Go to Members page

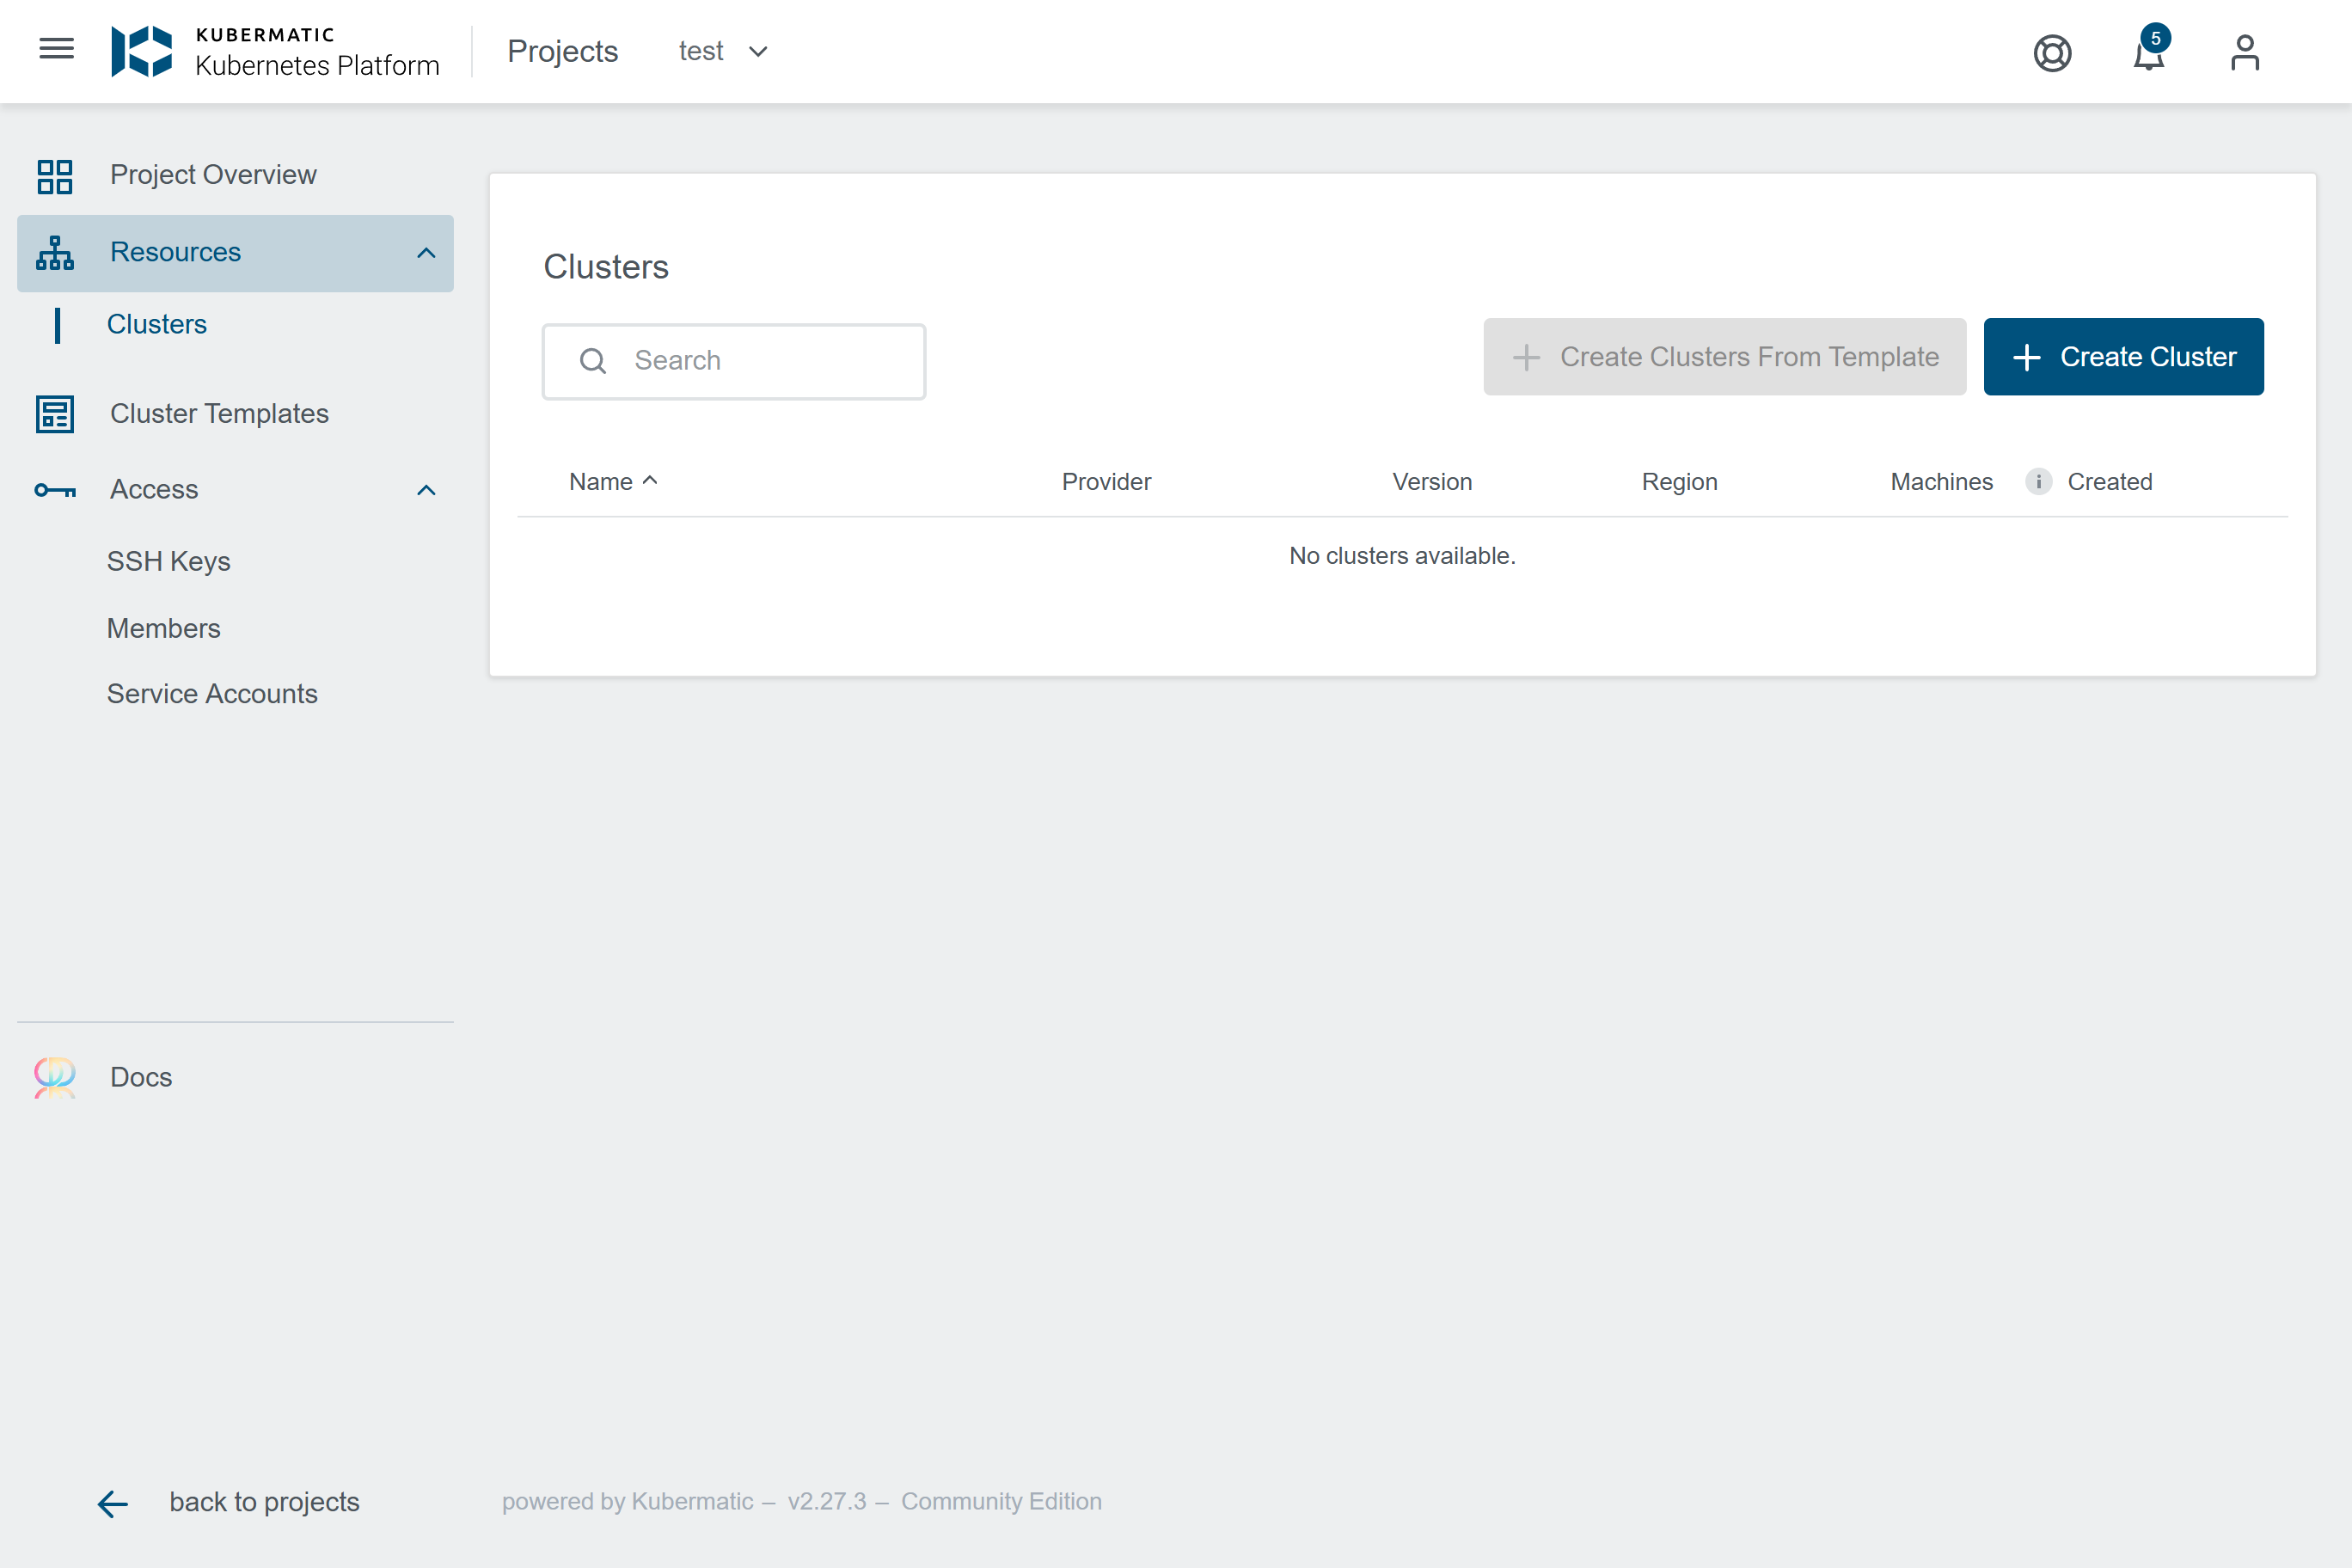163,628
